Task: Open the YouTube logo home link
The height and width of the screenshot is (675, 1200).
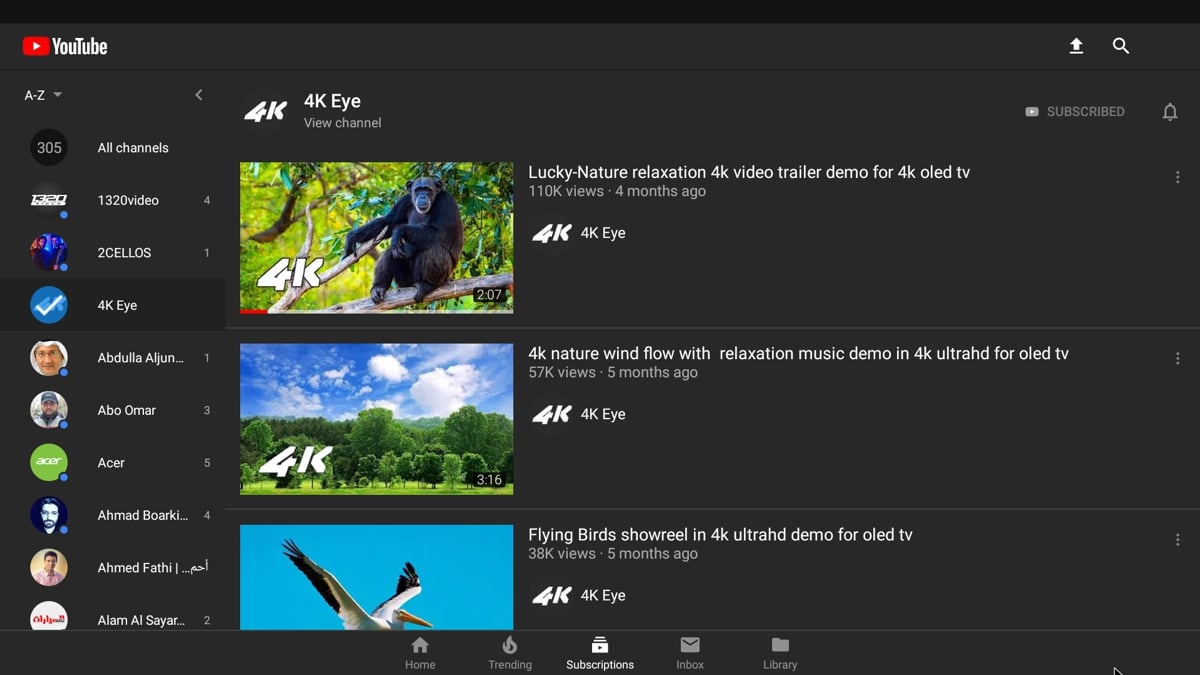Action: coord(65,46)
